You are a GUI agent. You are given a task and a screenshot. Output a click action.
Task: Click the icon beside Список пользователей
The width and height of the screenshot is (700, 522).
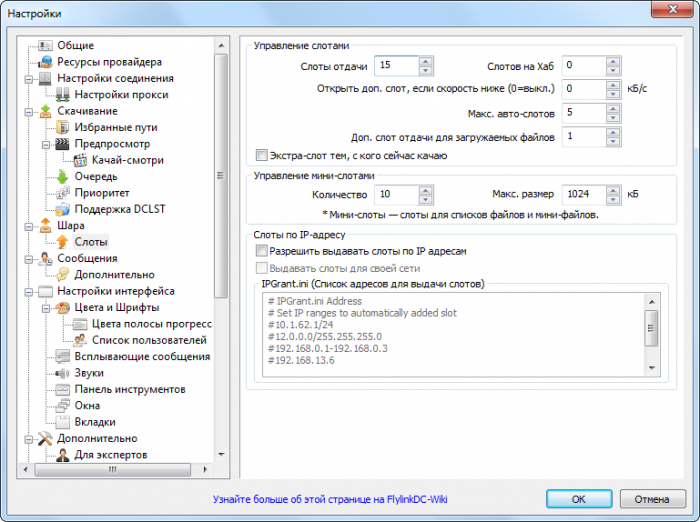80,340
